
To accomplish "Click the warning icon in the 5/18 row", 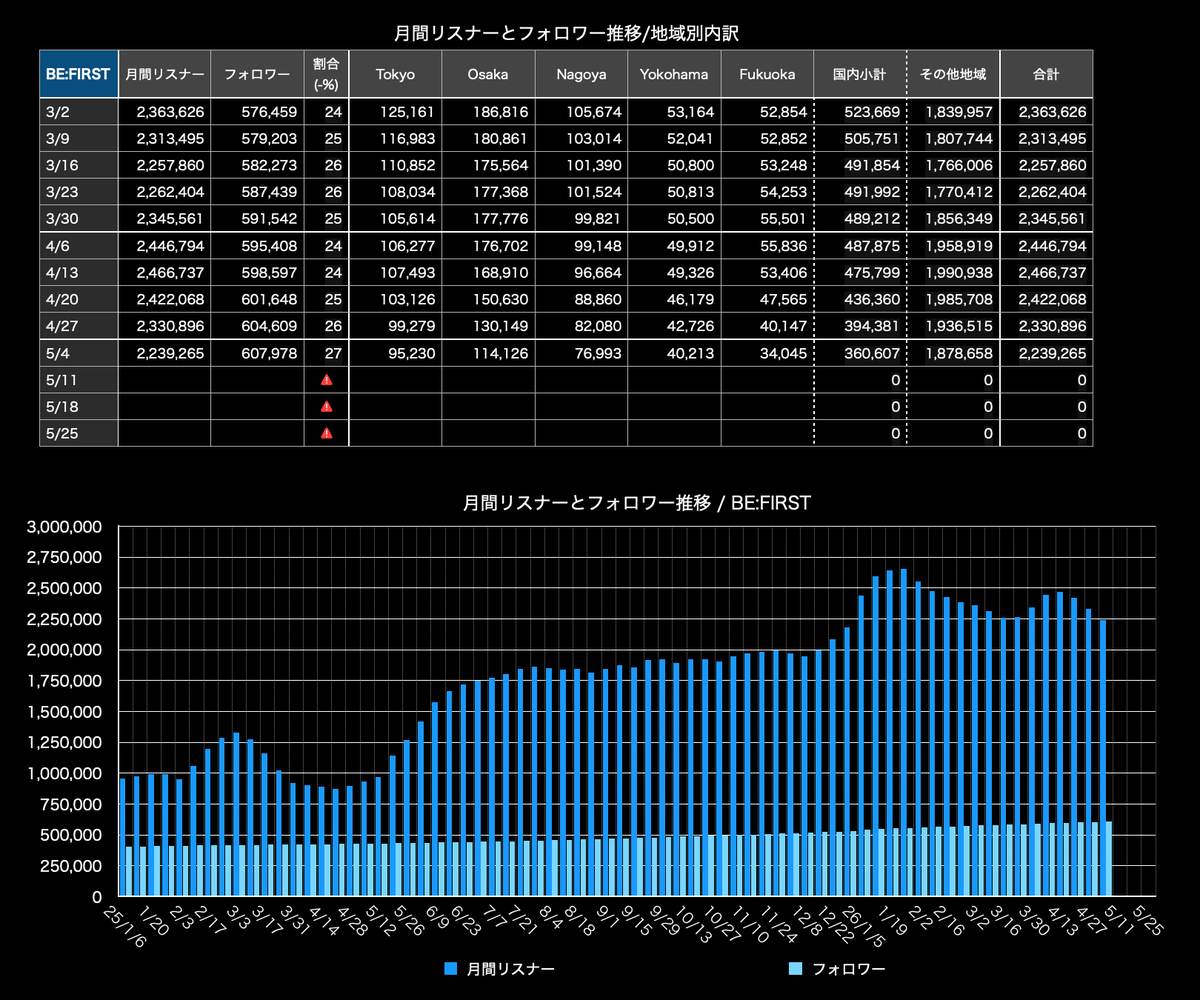I will coord(326,407).
